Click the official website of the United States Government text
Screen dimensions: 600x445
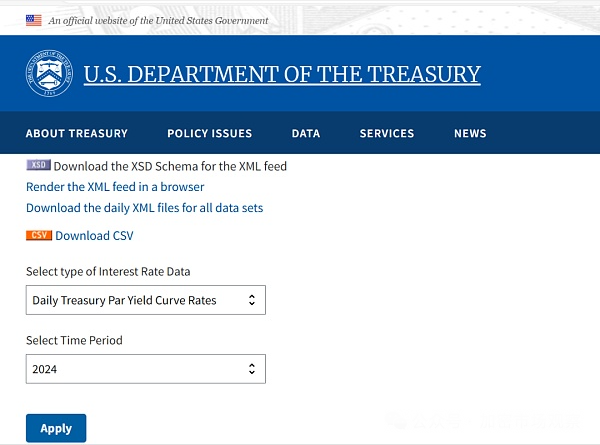pos(159,20)
